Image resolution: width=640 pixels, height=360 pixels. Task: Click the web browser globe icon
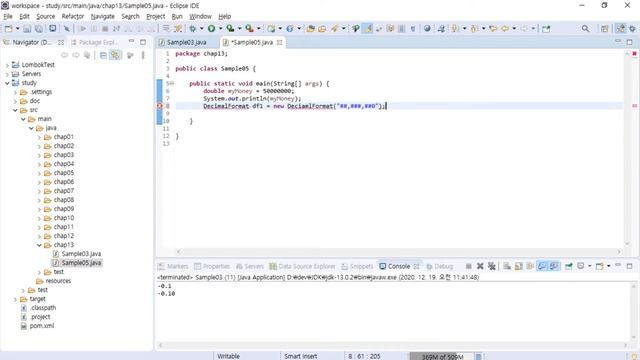427,29
